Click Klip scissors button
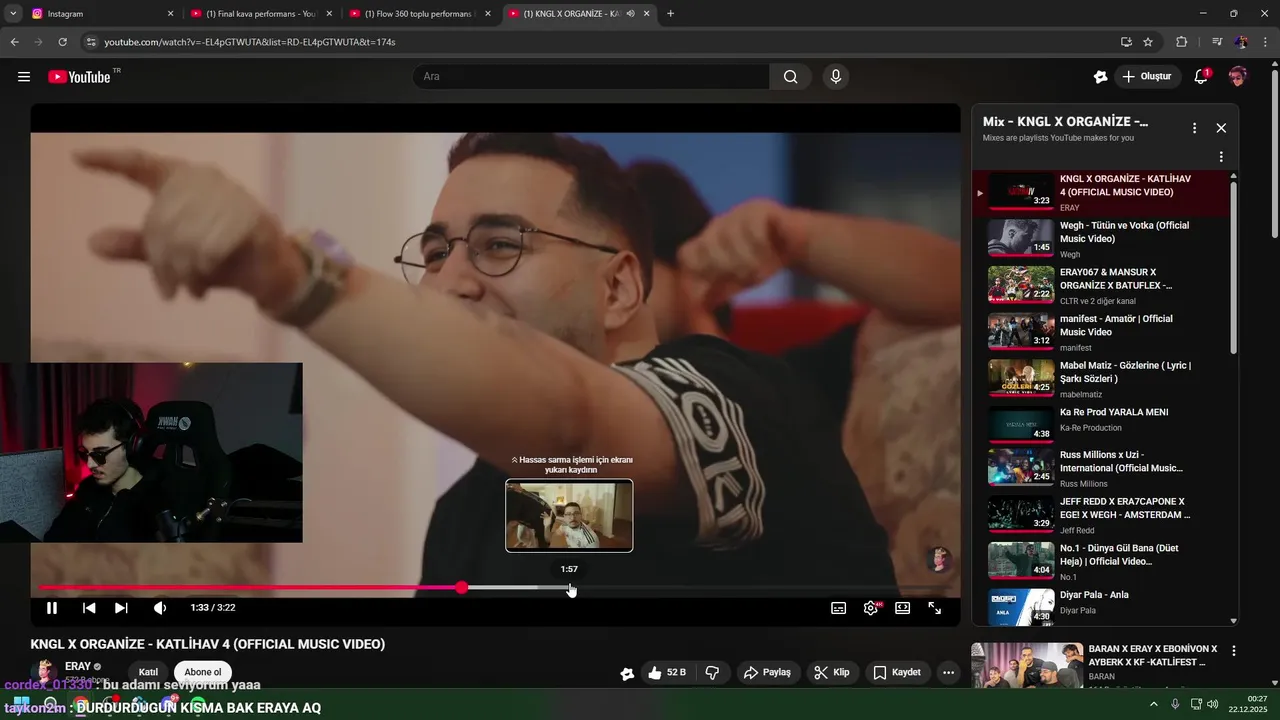The width and height of the screenshot is (1280, 720). (x=832, y=673)
